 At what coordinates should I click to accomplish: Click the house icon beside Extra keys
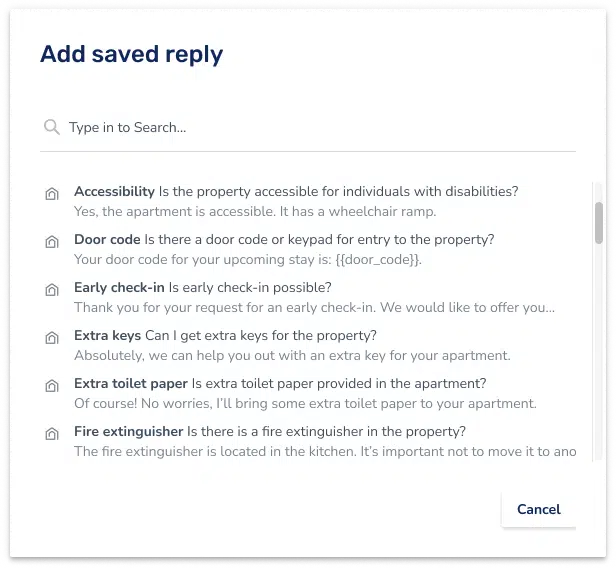tap(52, 337)
